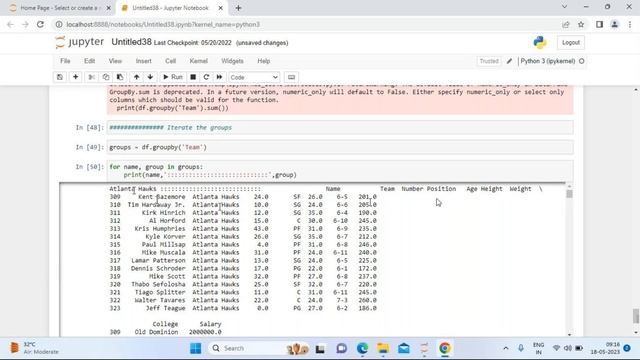The width and height of the screenshot is (640, 360).
Task: Open tab search chevron in title bar
Action: [x=564, y=7]
